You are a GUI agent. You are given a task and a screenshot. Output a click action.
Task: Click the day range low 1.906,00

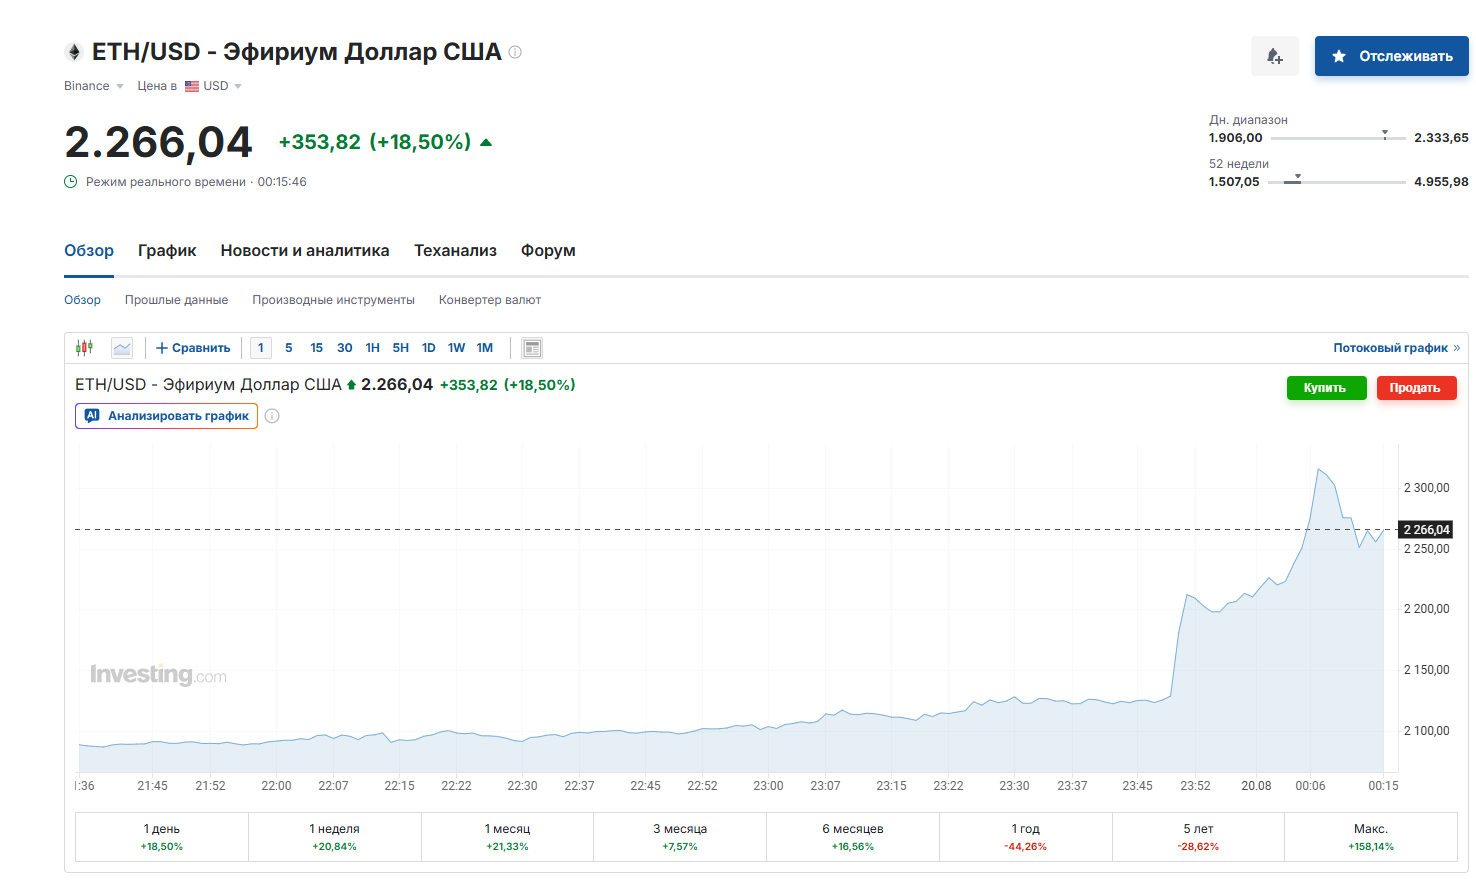1236,138
